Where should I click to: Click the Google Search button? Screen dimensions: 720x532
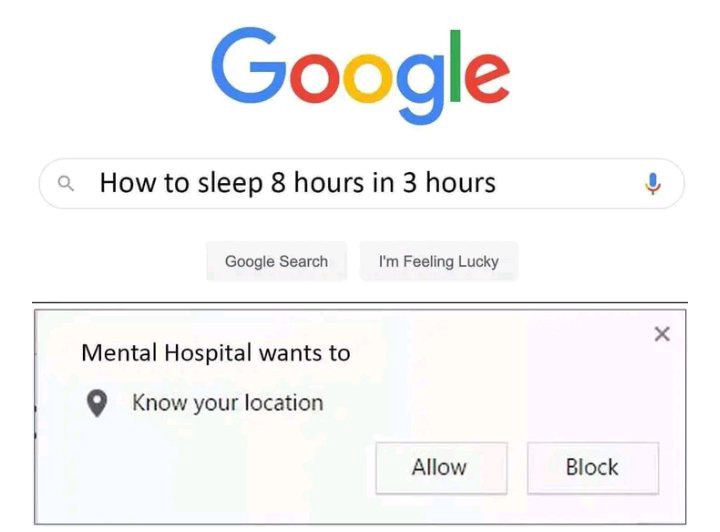276,261
